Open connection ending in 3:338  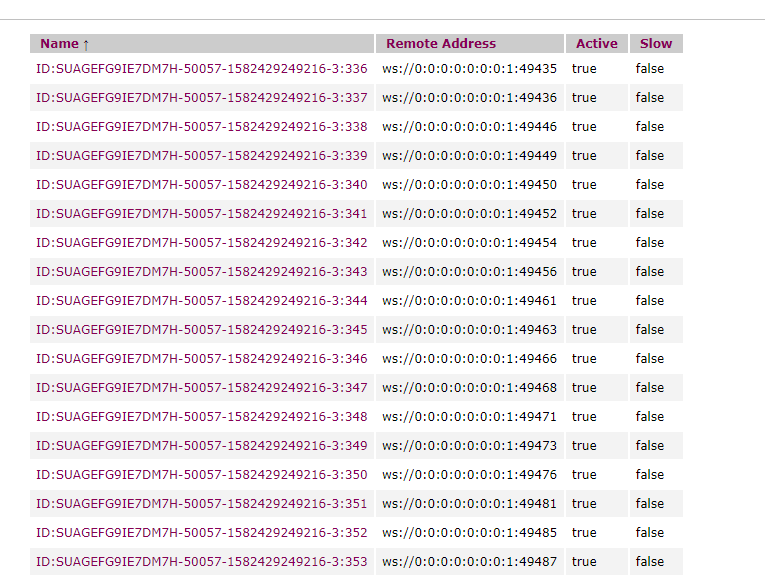202,127
